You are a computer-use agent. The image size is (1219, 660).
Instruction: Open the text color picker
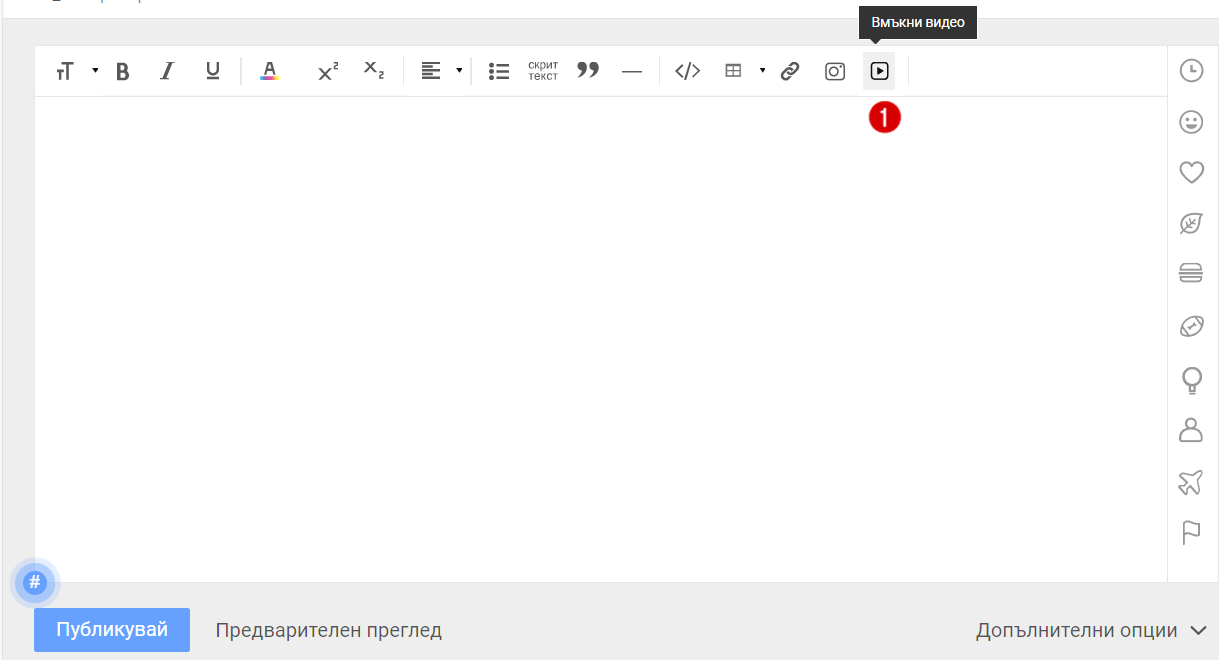[x=269, y=71]
